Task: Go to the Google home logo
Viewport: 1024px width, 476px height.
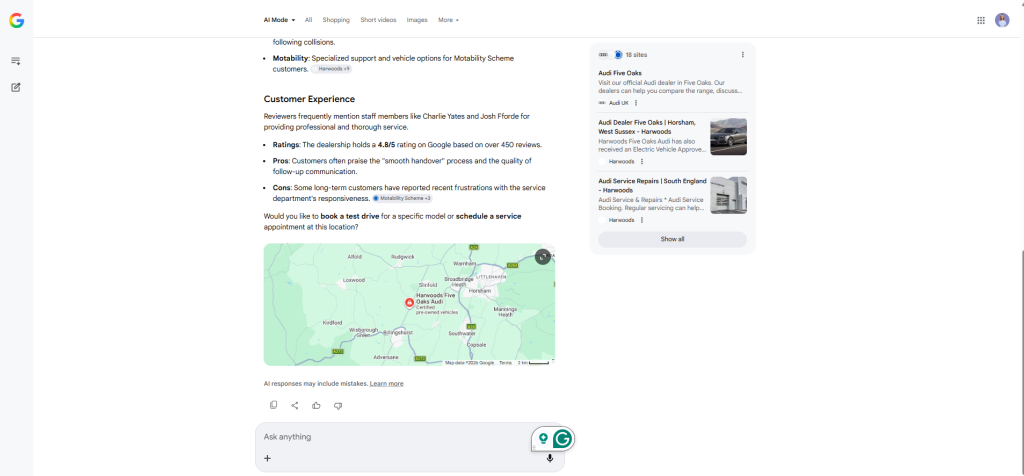Action: coord(16,20)
